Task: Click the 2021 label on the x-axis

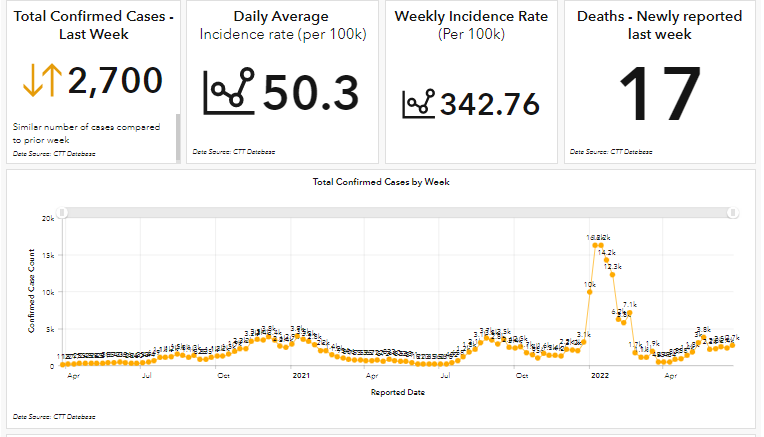Action: [x=300, y=376]
